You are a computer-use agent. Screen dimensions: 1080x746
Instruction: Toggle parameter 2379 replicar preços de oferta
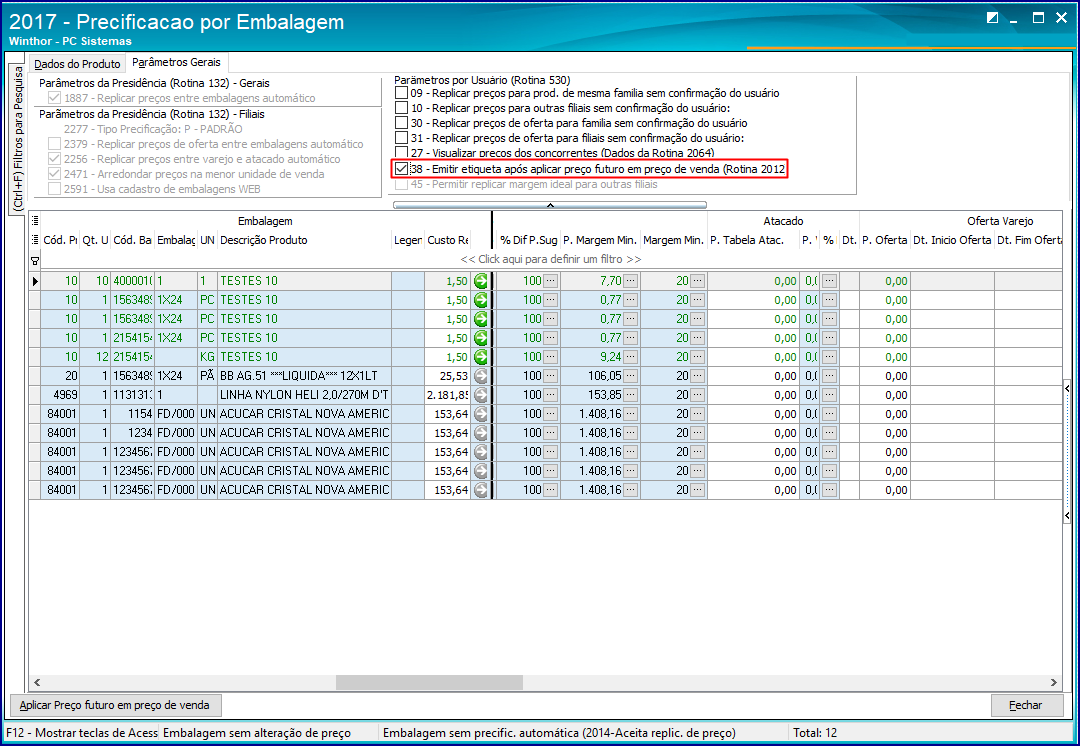tap(54, 144)
